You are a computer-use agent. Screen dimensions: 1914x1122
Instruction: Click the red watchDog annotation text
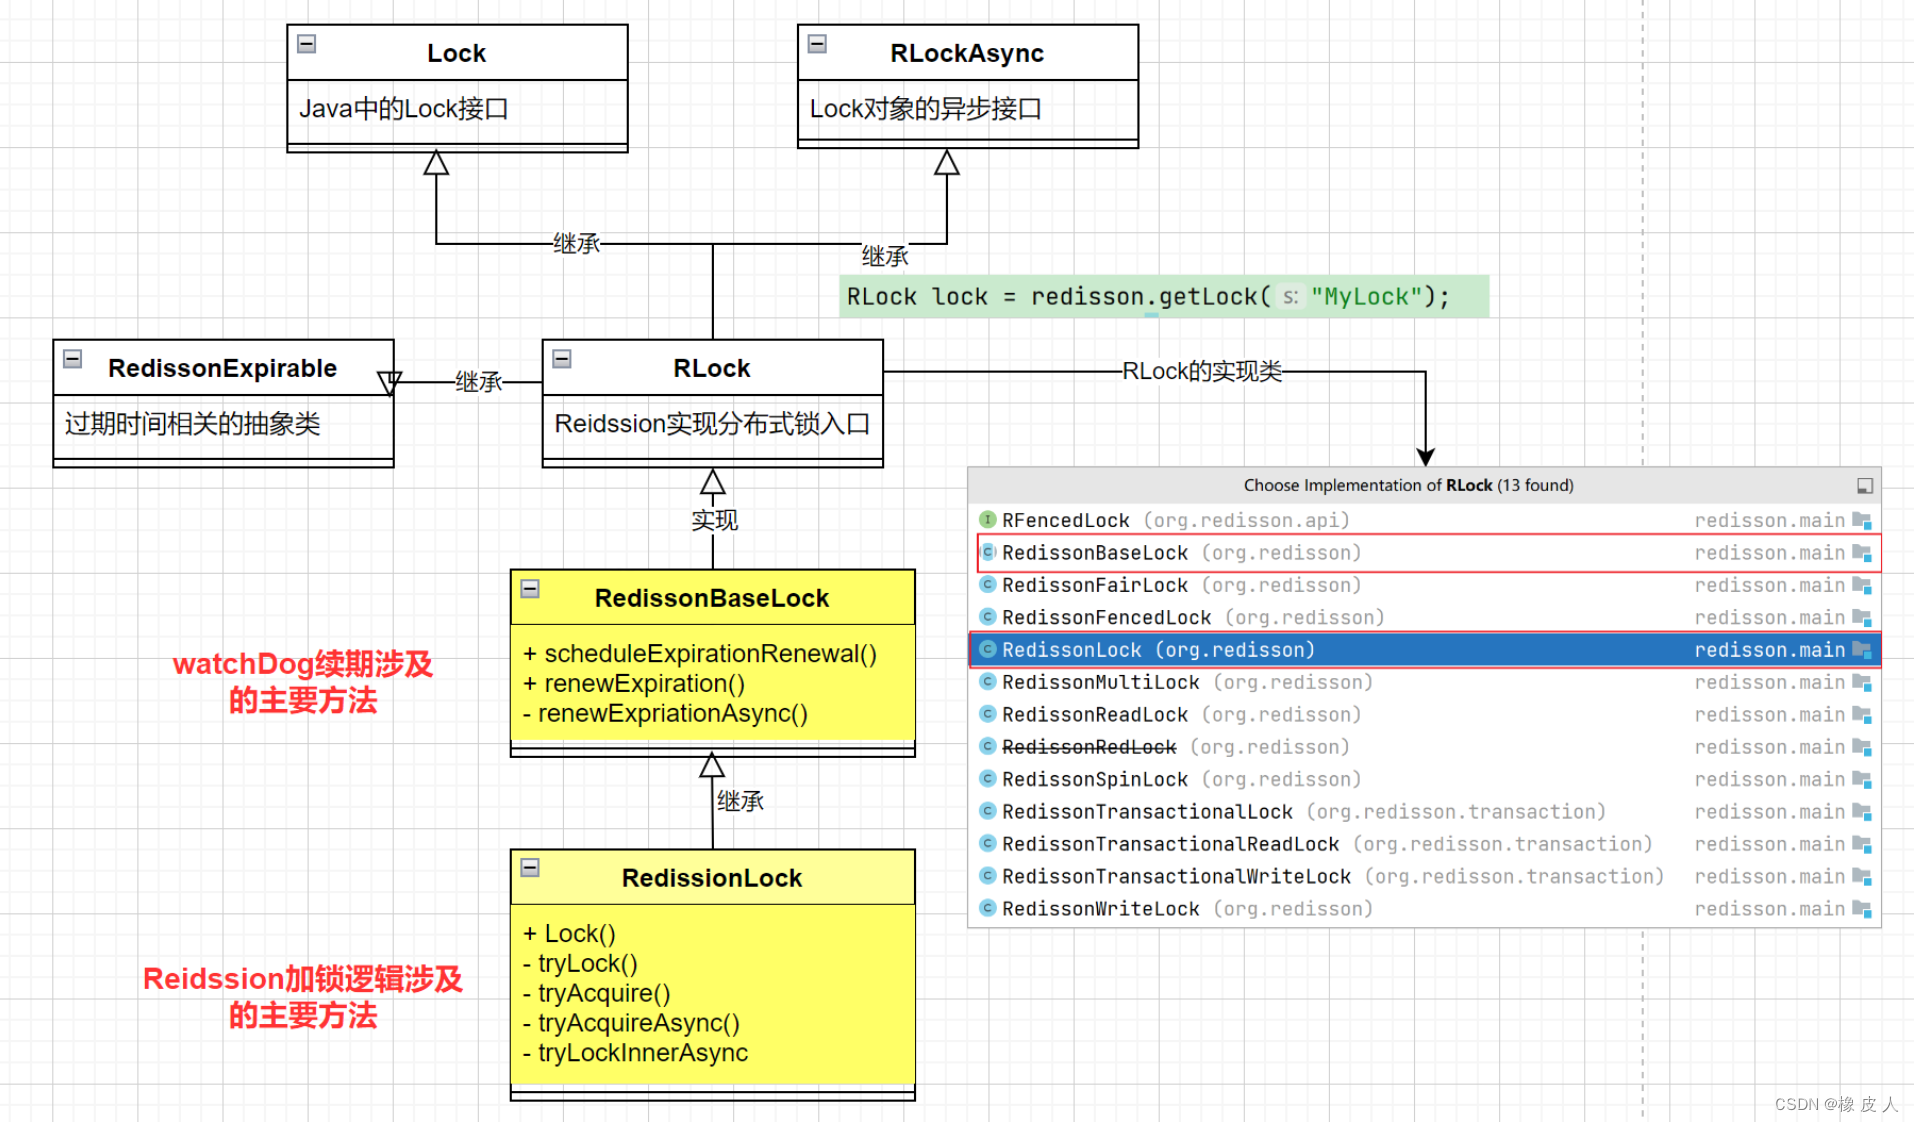coord(303,682)
